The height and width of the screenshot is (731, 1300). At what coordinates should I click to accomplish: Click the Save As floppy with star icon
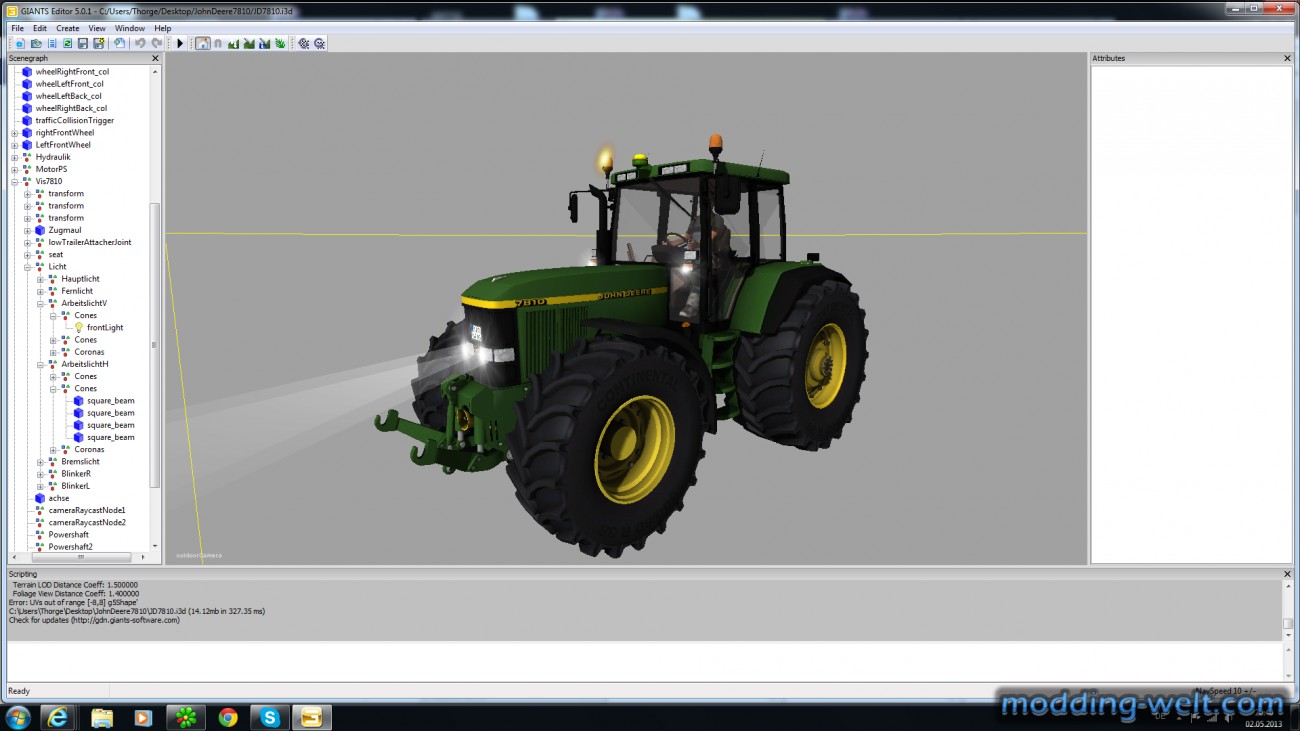(x=99, y=43)
